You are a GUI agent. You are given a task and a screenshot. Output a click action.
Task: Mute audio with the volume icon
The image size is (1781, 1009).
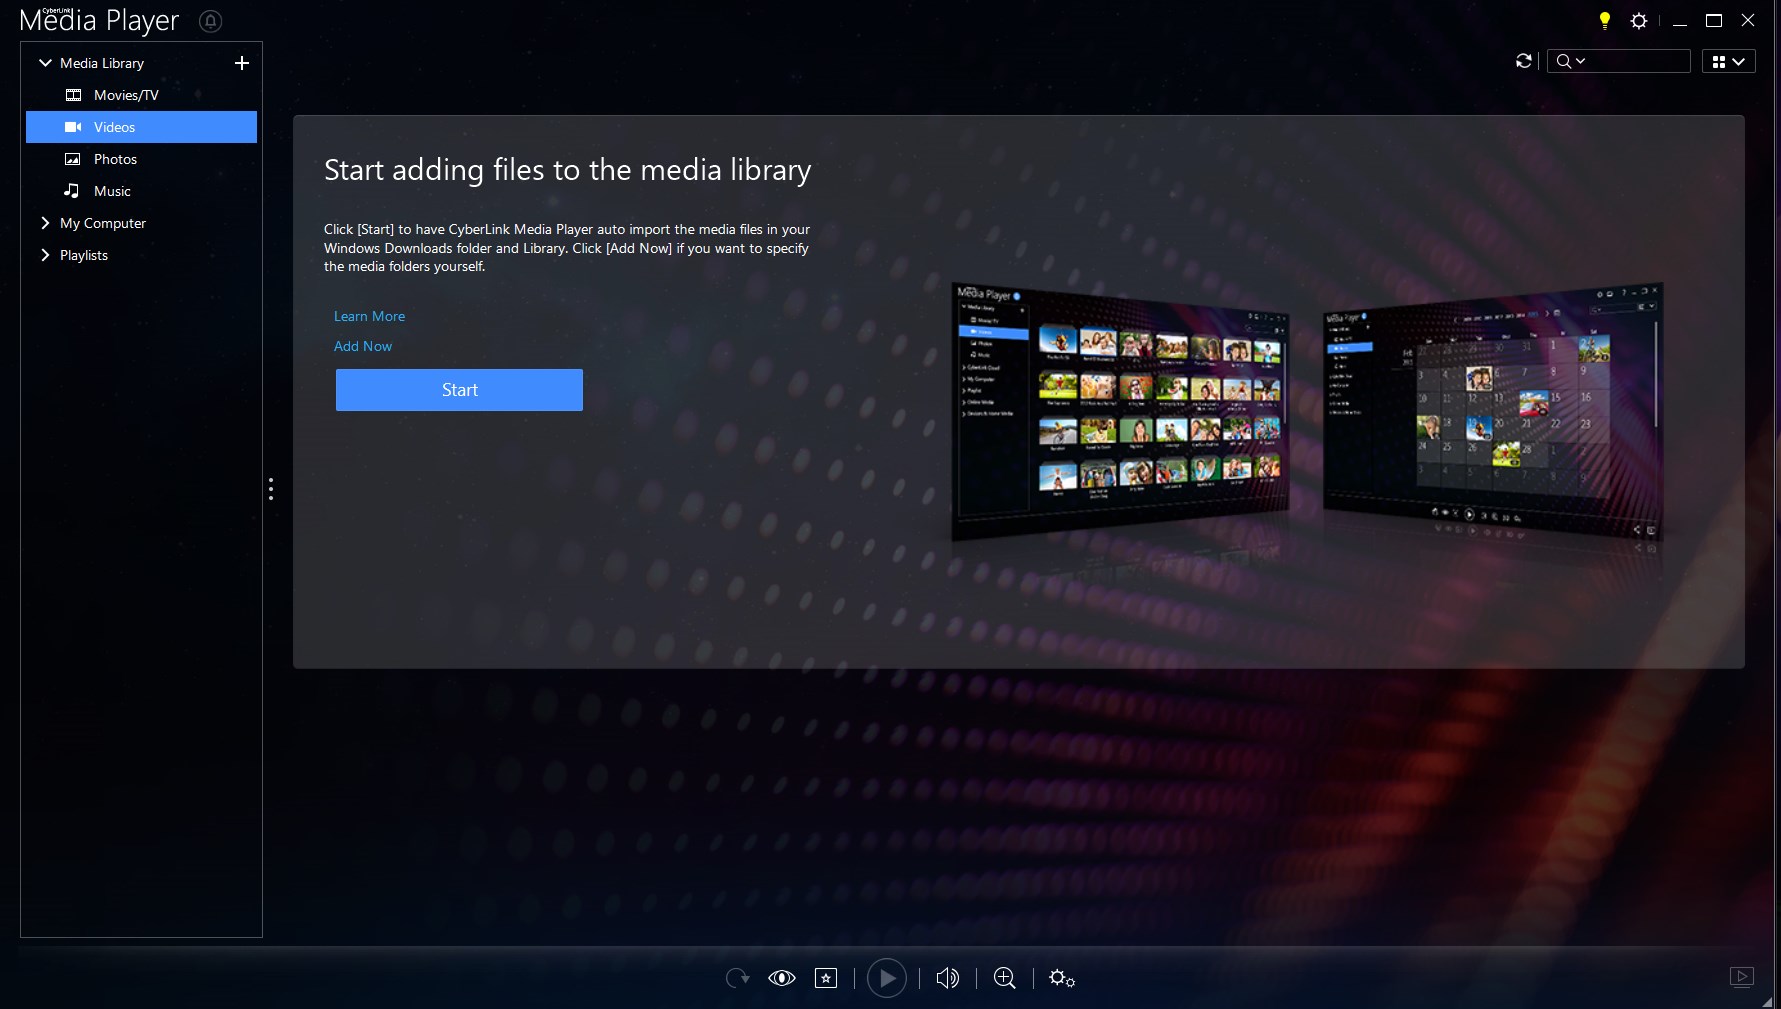(947, 978)
